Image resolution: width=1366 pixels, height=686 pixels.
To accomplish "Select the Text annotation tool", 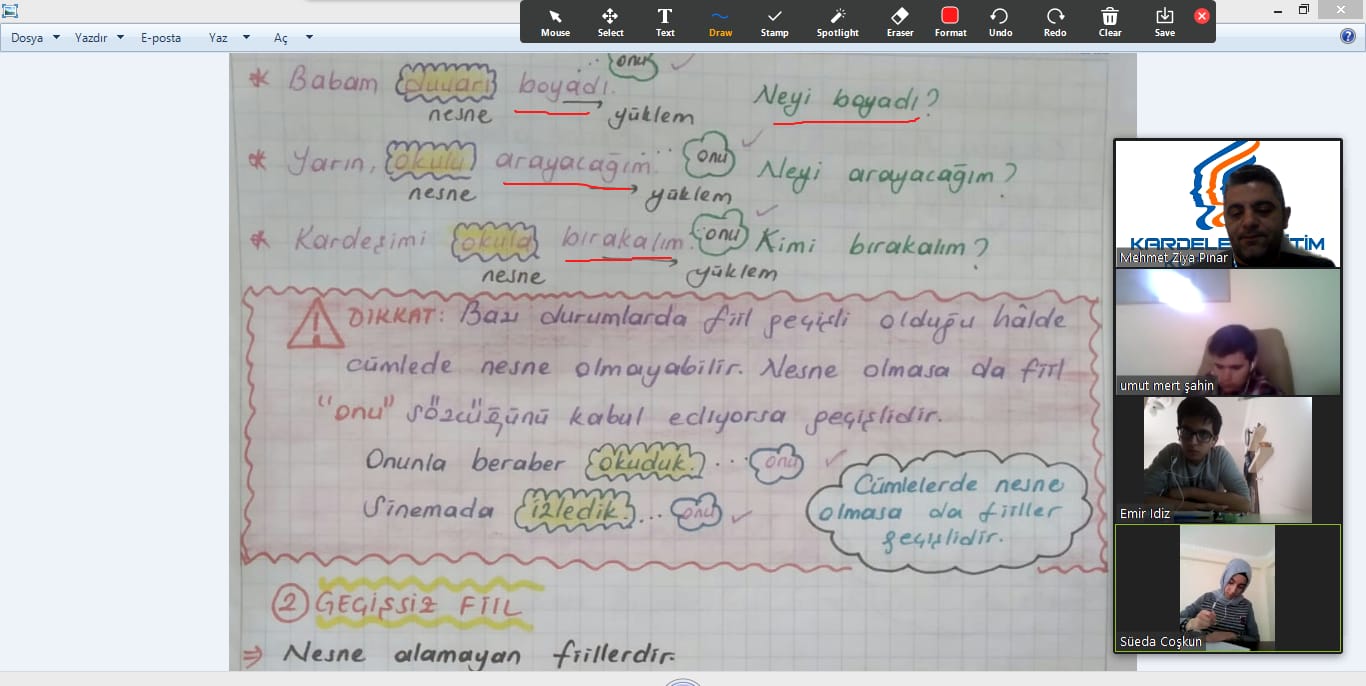I will (x=665, y=21).
